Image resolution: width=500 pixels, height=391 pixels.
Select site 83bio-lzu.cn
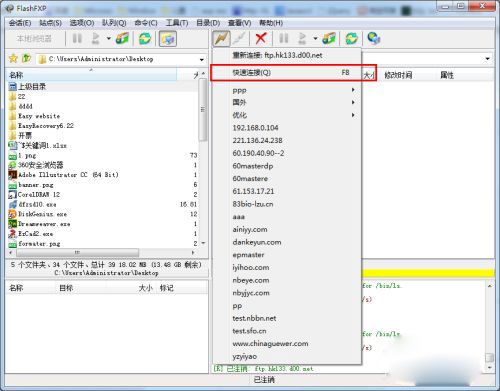(x=287, y=204)
